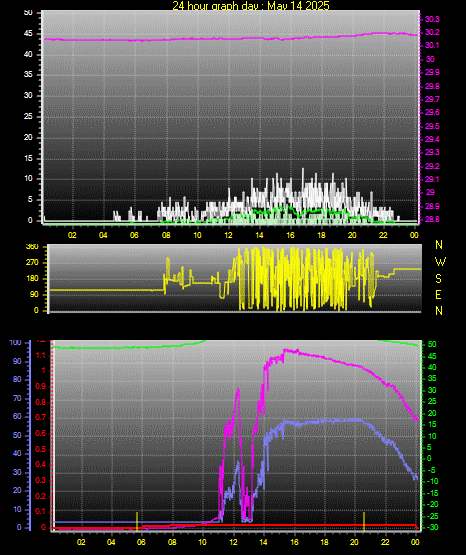Click the green axis label "-20"
This screenshot has width=466, height=555.
pos(432,504)
